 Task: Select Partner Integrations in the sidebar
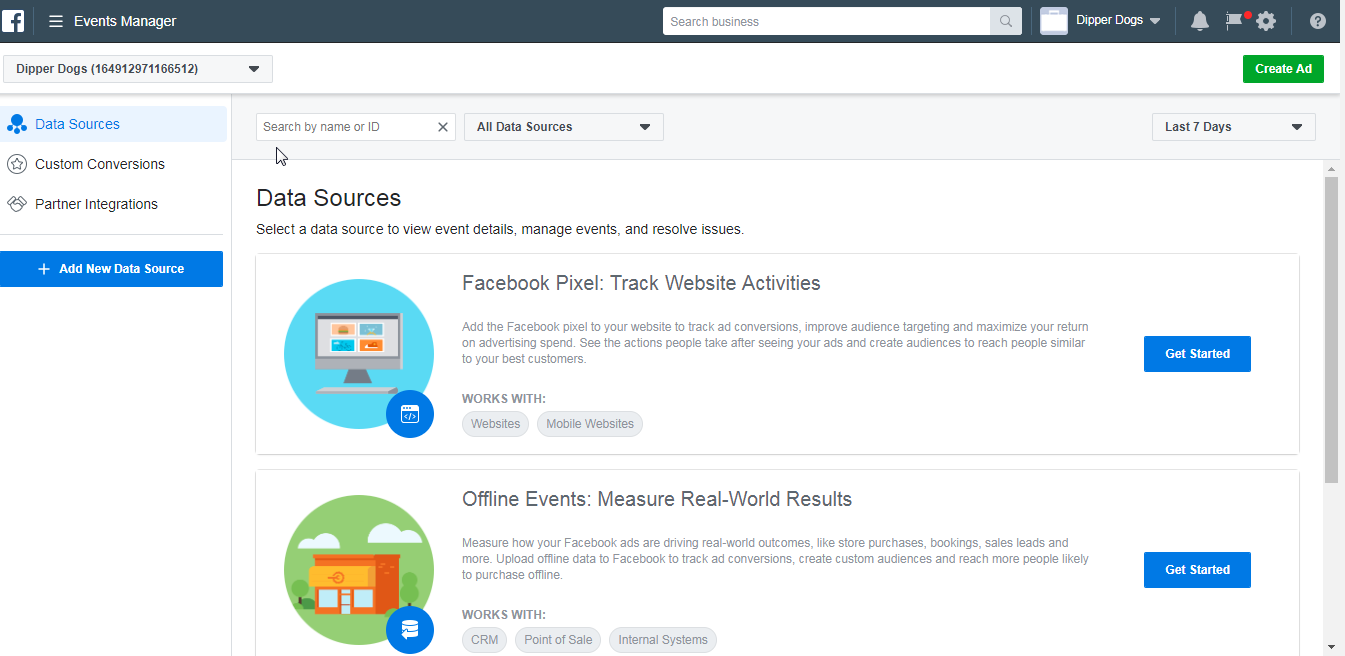coord(96,204)
